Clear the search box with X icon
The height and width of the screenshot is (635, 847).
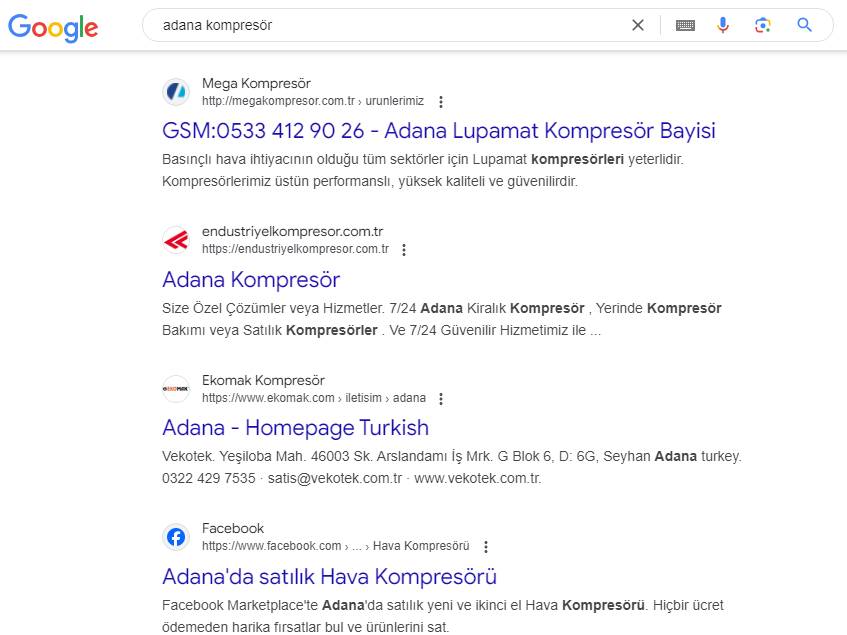tap(638, 25)
